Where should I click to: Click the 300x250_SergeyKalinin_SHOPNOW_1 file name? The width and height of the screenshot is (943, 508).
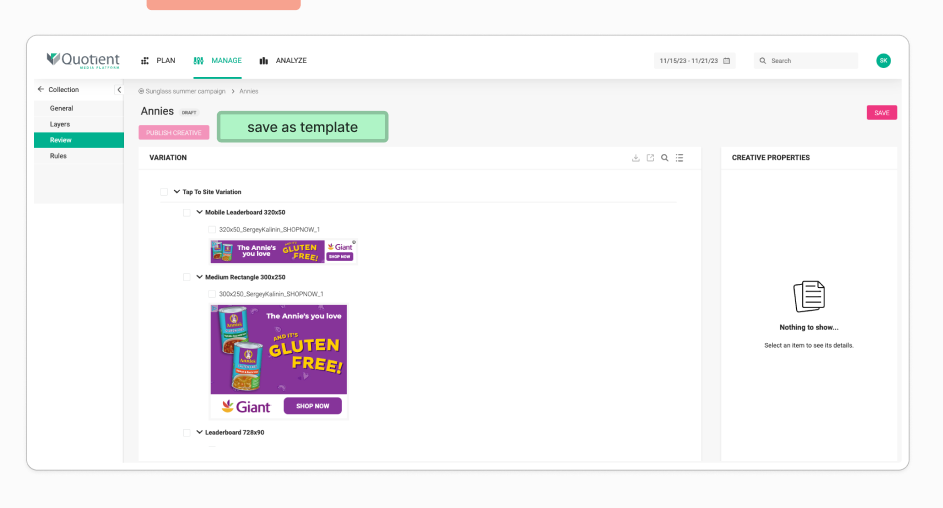click(x=271, y=294)
